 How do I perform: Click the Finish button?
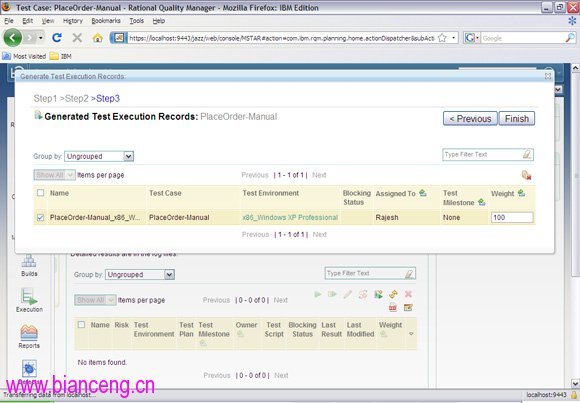(516, 118)
